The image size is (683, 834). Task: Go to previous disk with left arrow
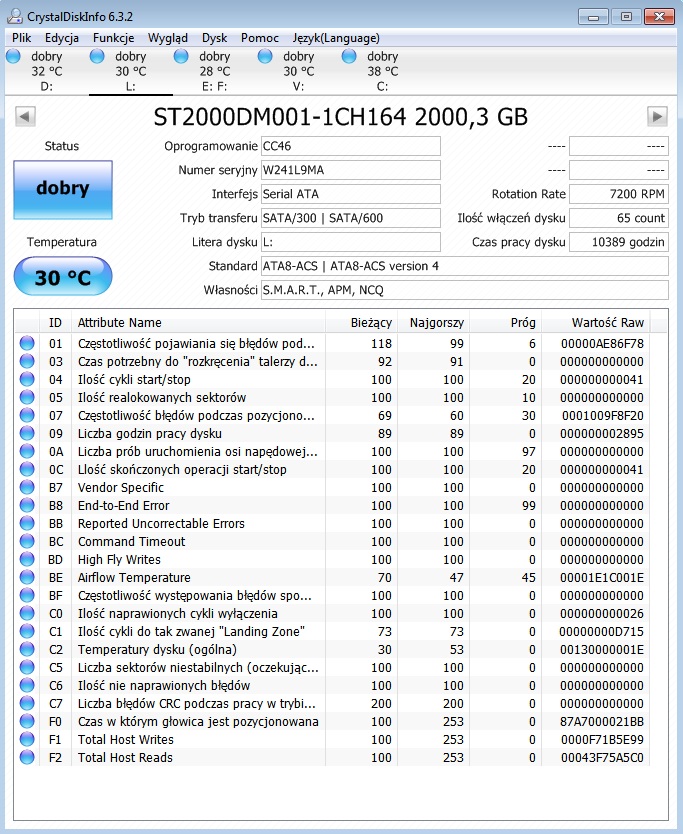[x=25, y=116]
